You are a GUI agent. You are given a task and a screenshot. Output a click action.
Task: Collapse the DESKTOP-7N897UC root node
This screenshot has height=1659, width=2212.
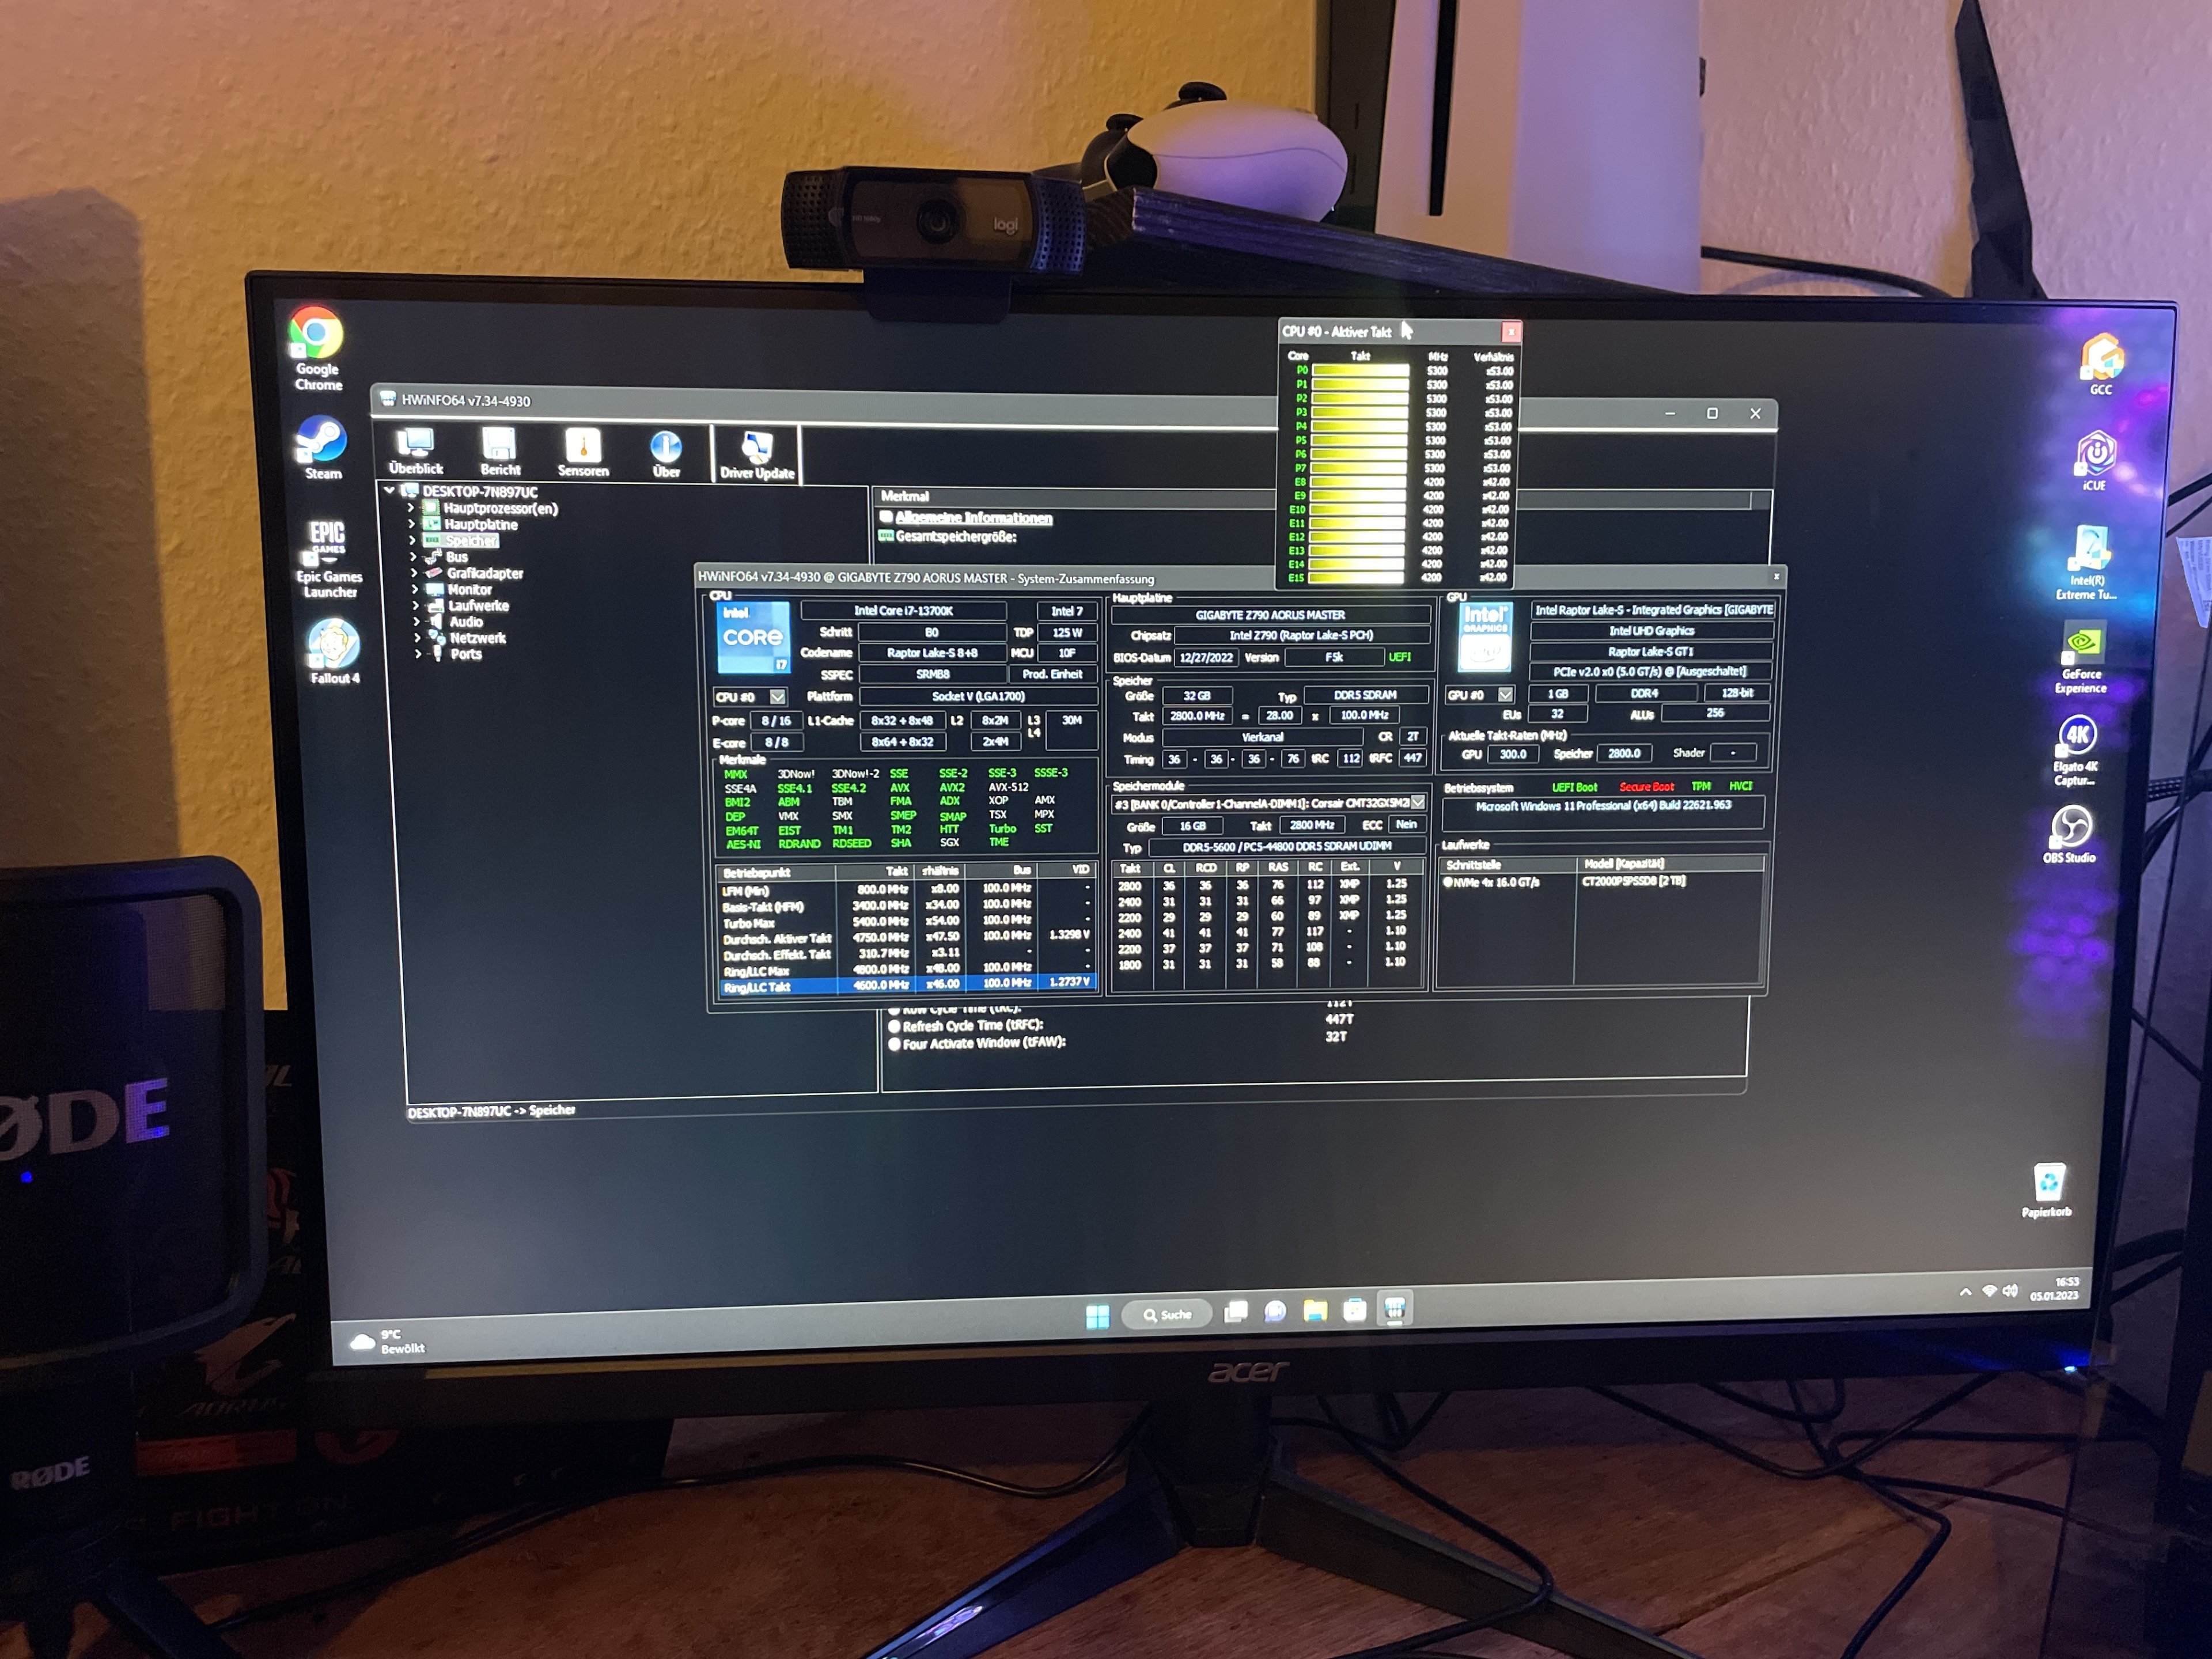pos(389,490)
